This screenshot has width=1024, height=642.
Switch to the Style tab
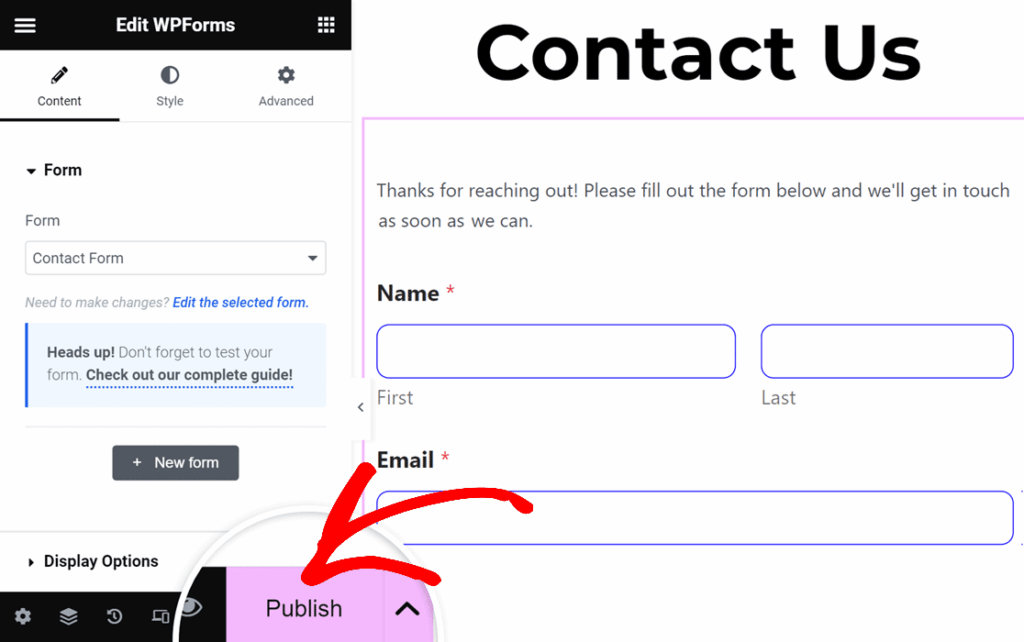click(x=169, y=86)
